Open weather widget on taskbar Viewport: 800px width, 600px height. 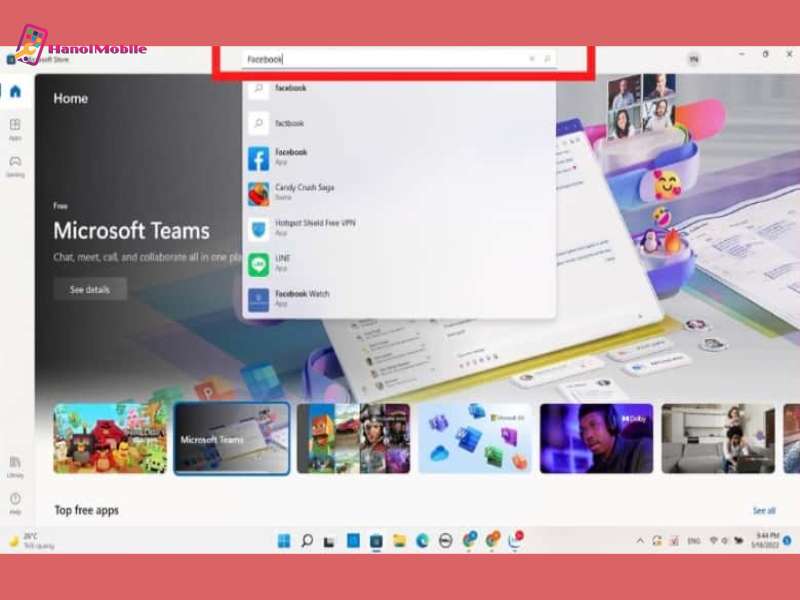click(32, 541)
